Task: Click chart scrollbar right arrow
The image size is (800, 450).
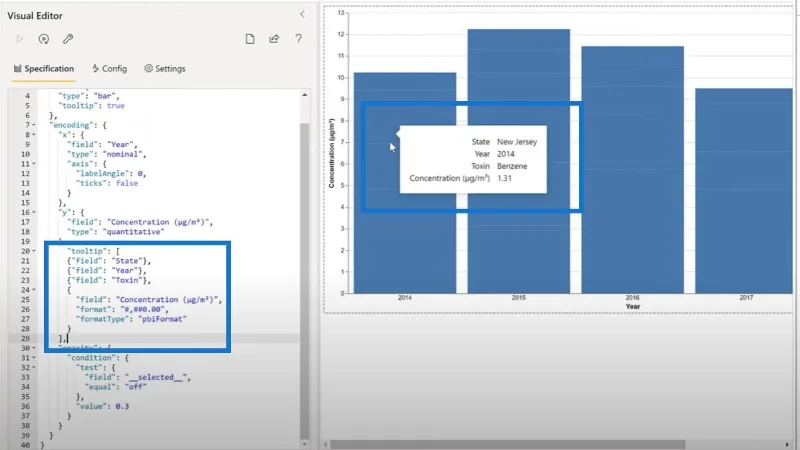Action: point(787,445)
